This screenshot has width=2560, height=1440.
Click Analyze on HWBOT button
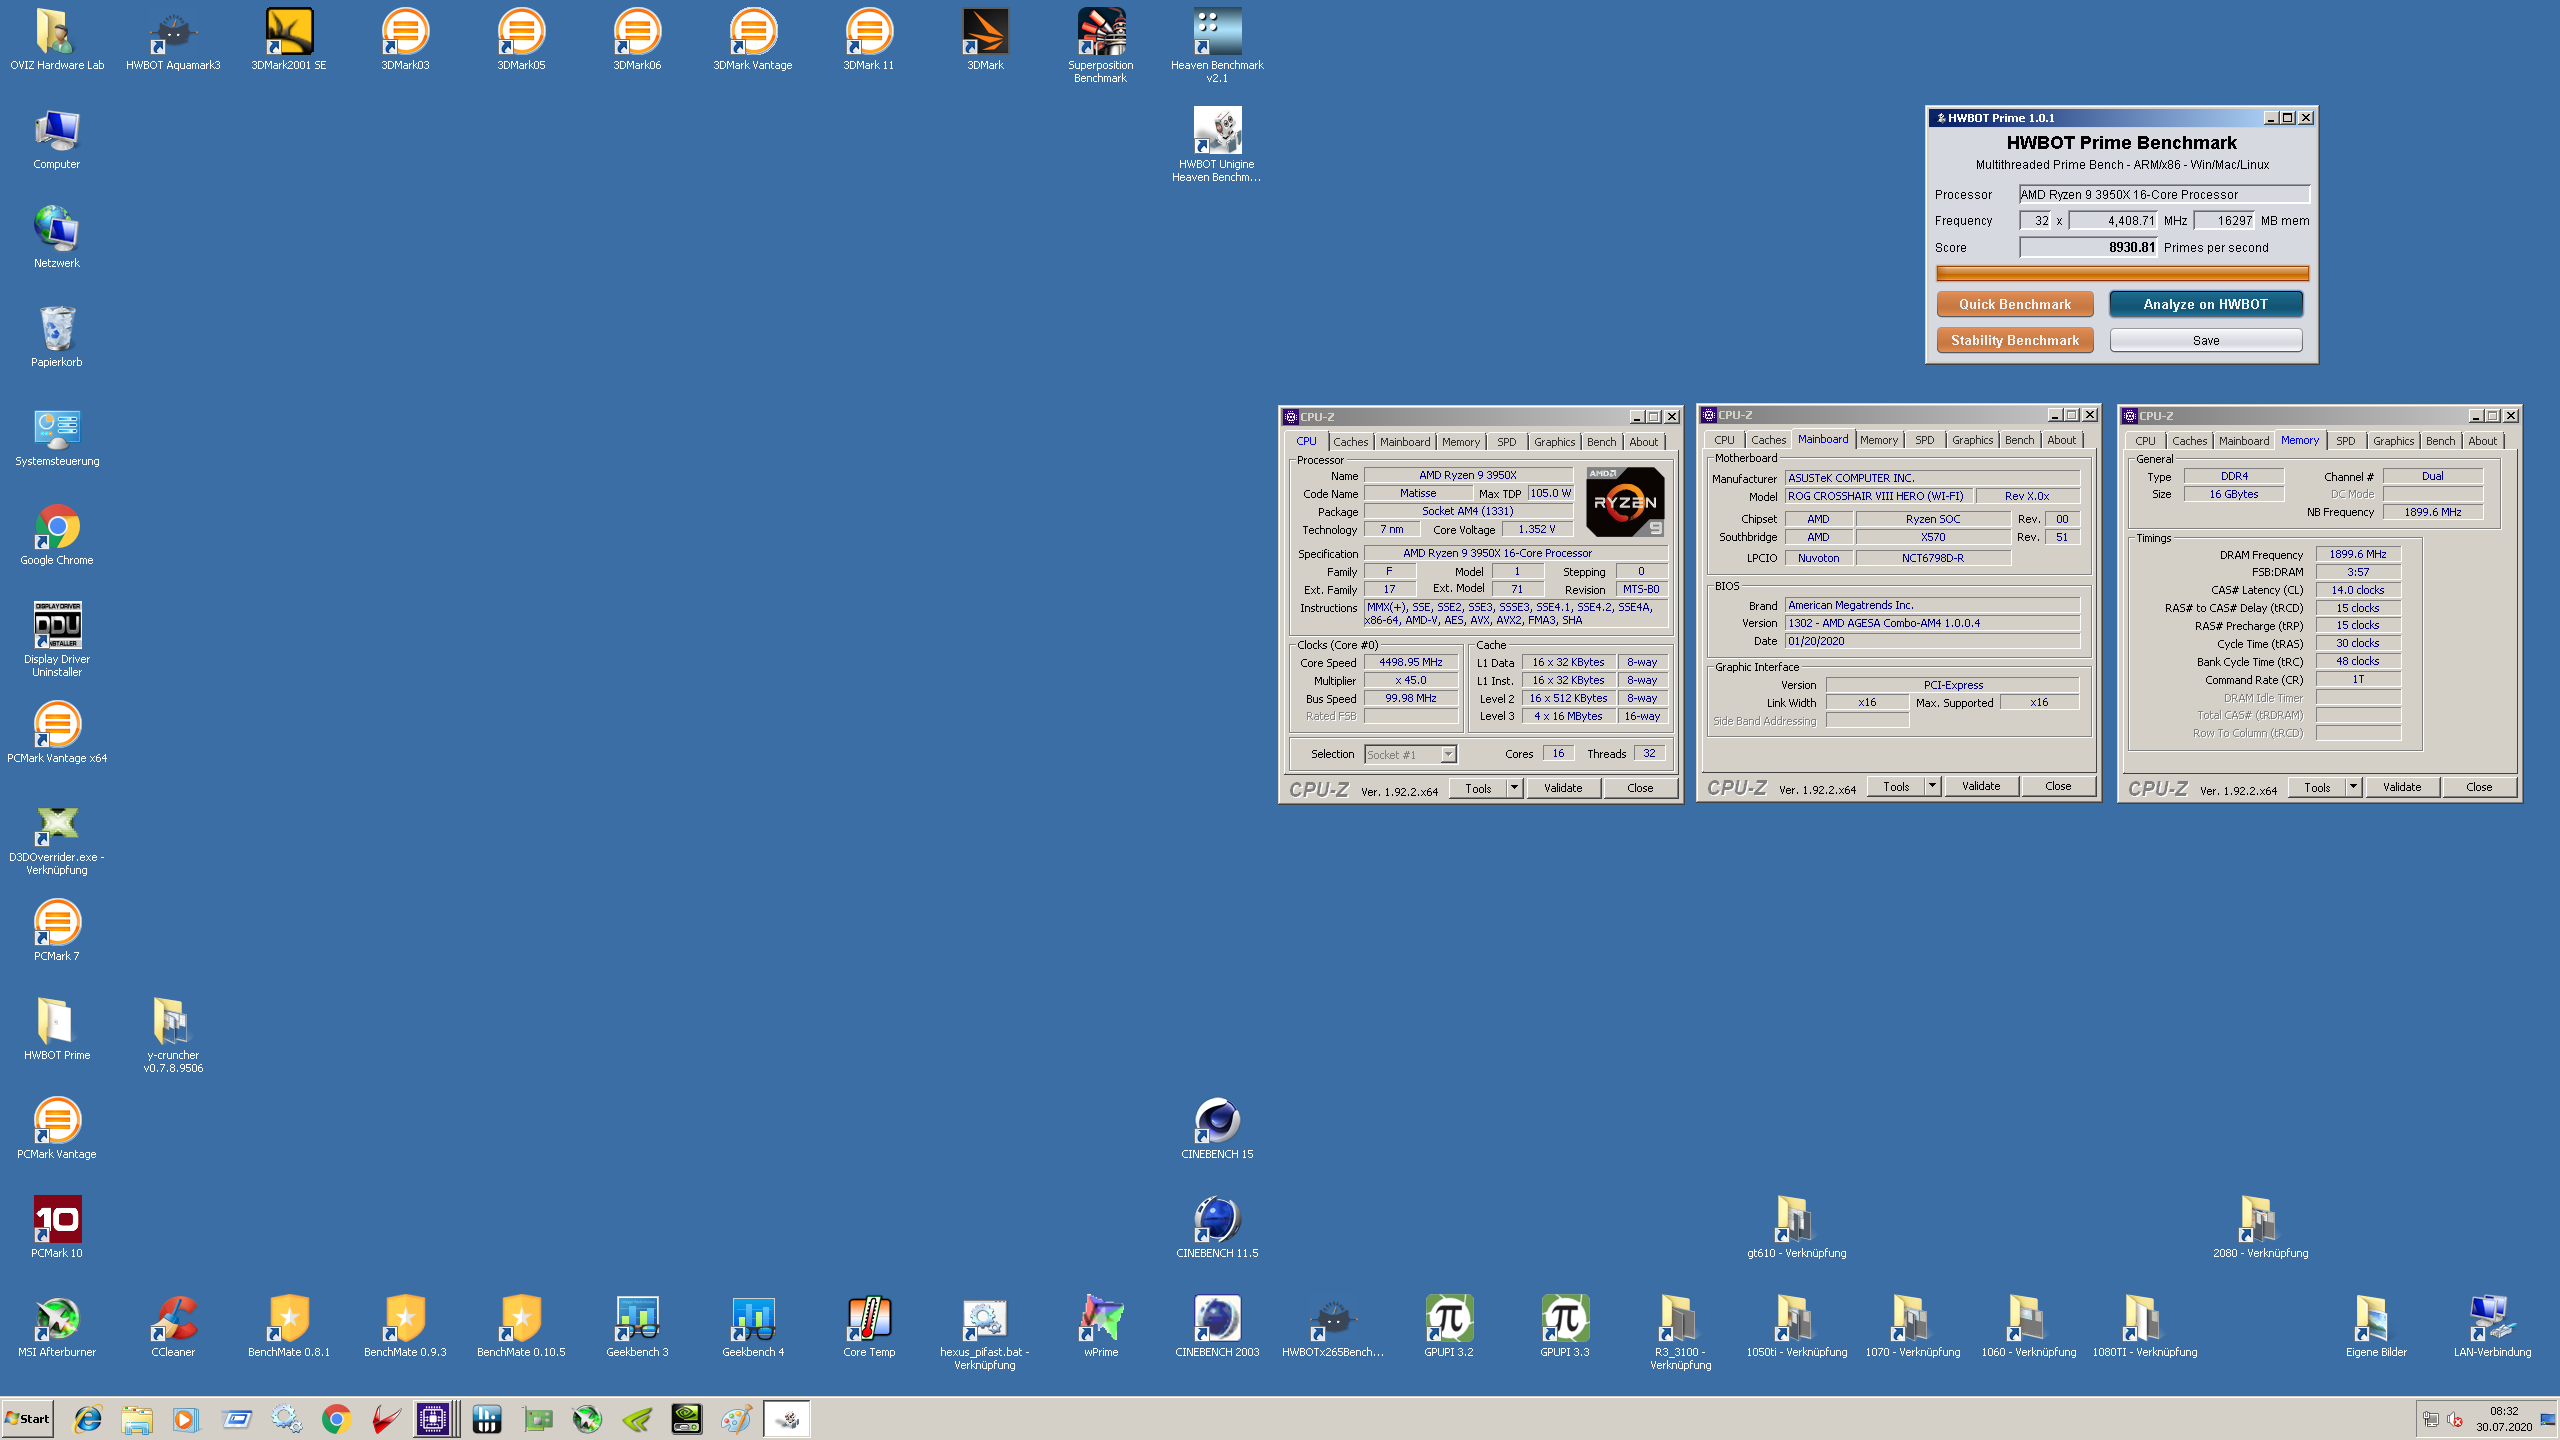tap(2205, 304)
